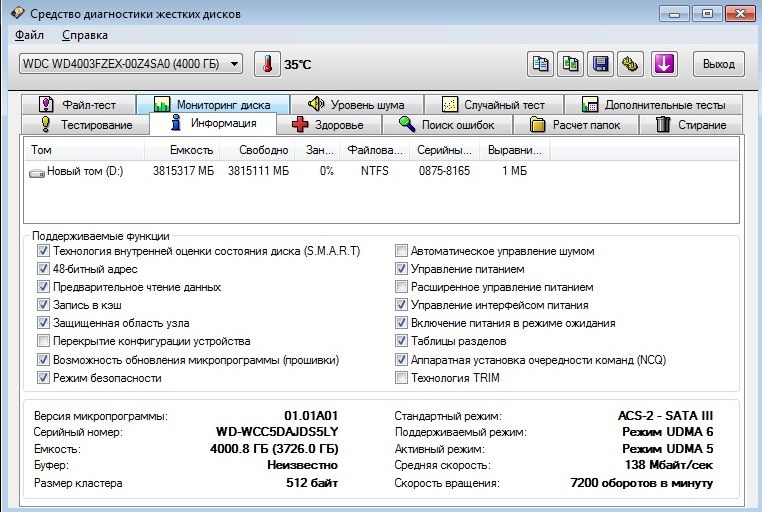Screen dimensions: 762x512
Task: Toggle the S.M.A.R.T. technology checkbox
Action: (43, 251)
